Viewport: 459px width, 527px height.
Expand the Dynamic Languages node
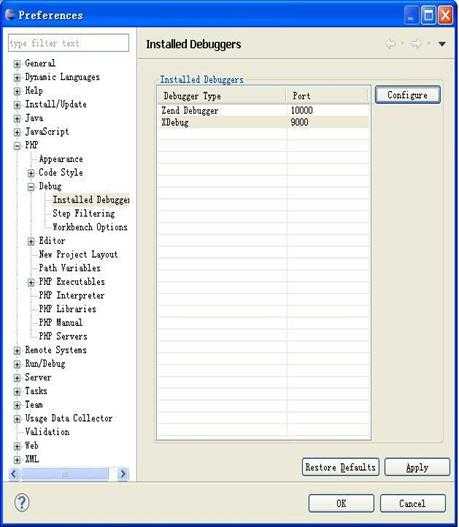tap(17, 77)
